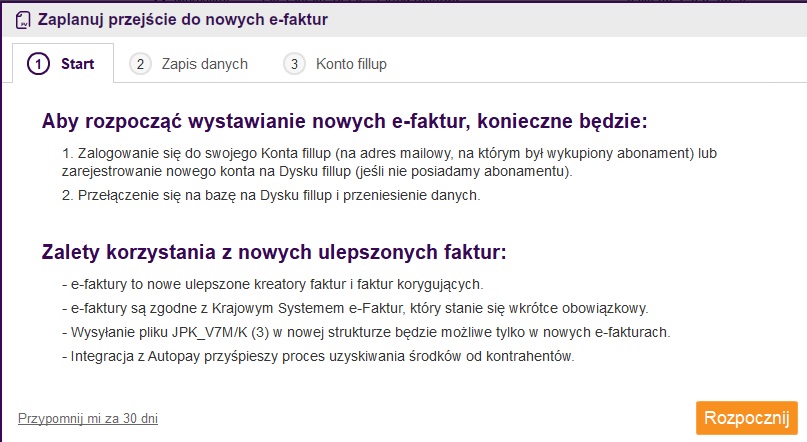This screenshot has height=442, width=807.
Task: Click line mentioning Krajowym Systemem e-Faktur
Action: (x=355, y=308)
